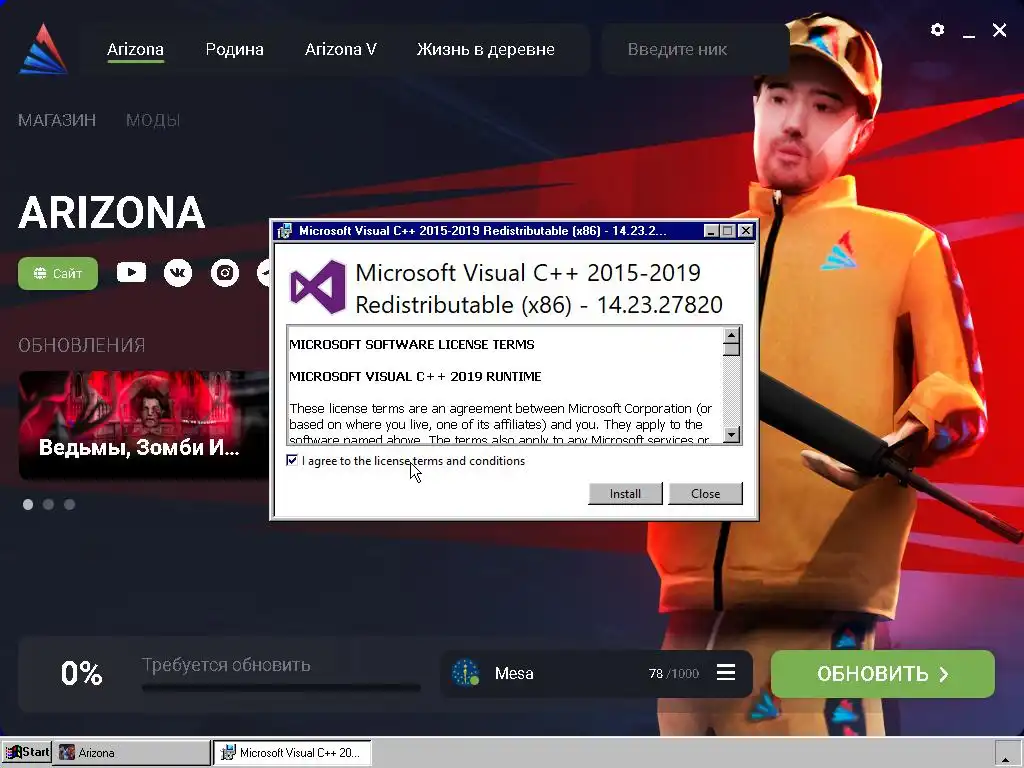This screenshot has height=768, width=1024.
Task: Open the Windows Start button
Action: pos(26,752)
